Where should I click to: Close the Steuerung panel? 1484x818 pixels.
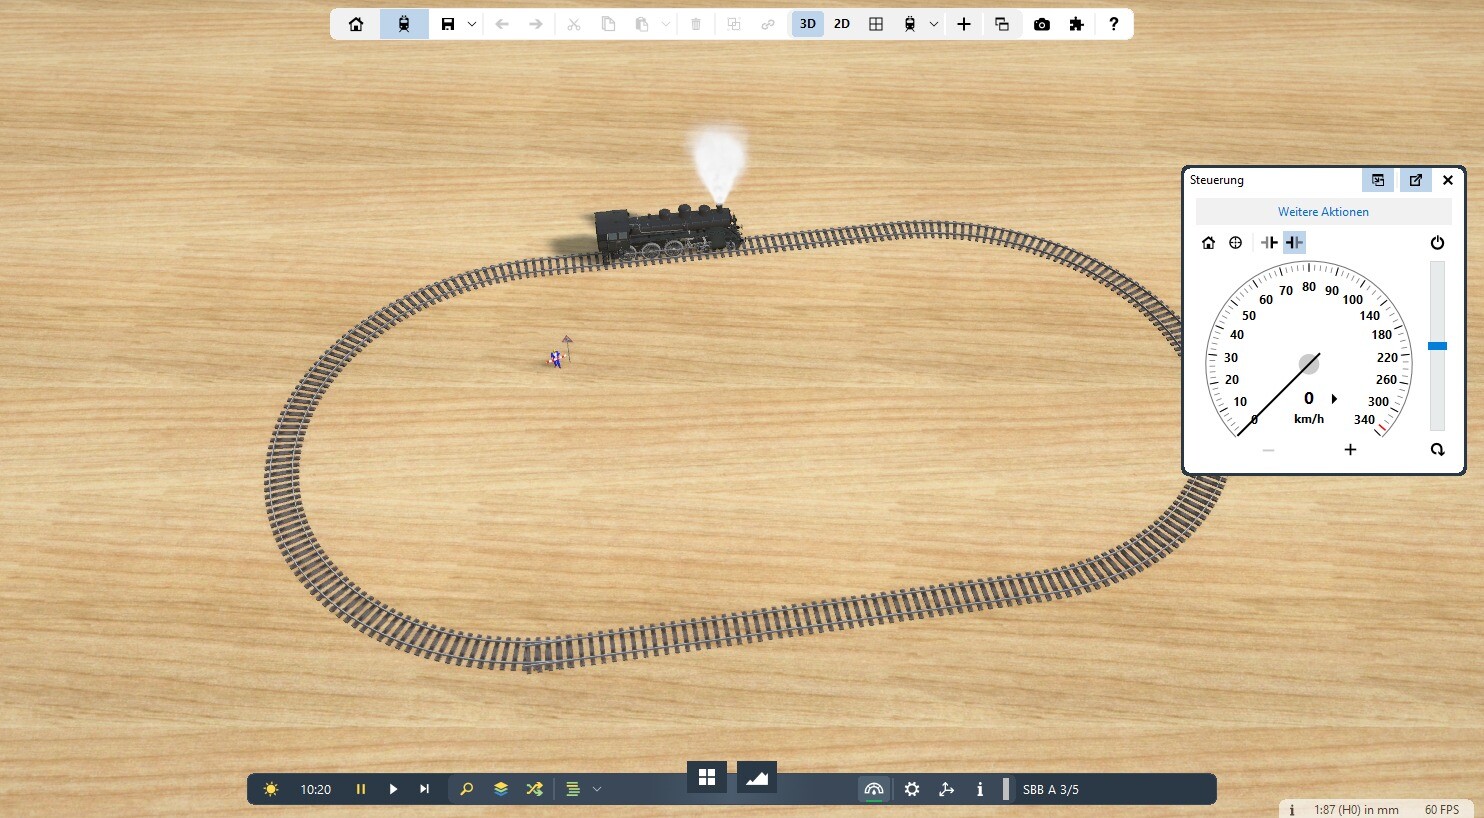tap(1448, 180)
